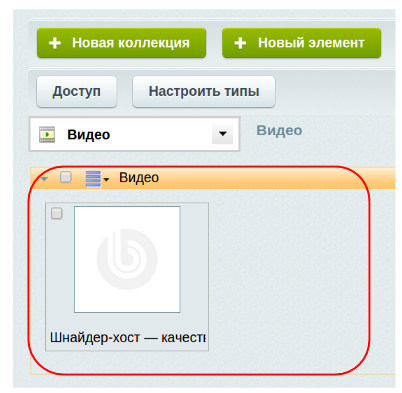This screenshot has height=393, width=402.
Task: Click the Bitrix logo placeholder image
Action: point(127,259)
